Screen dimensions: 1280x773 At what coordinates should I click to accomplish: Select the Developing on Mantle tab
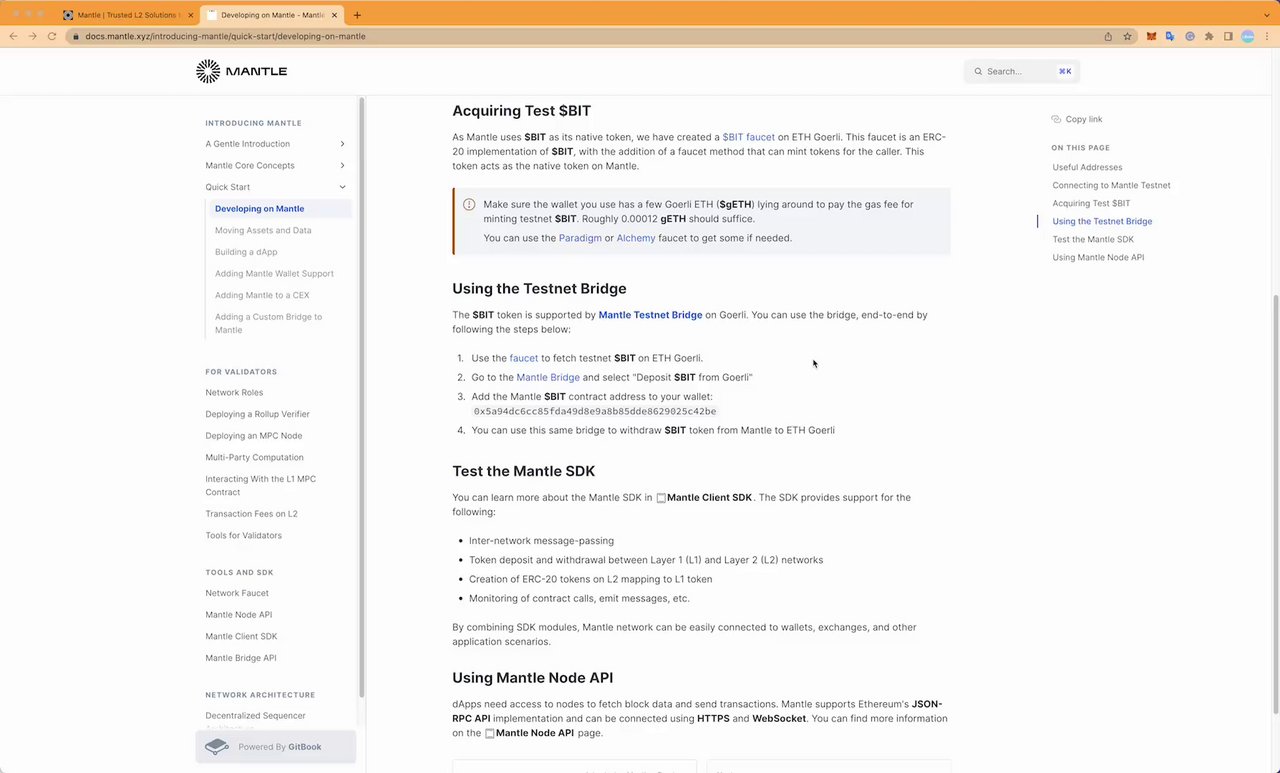pos(270,15)
